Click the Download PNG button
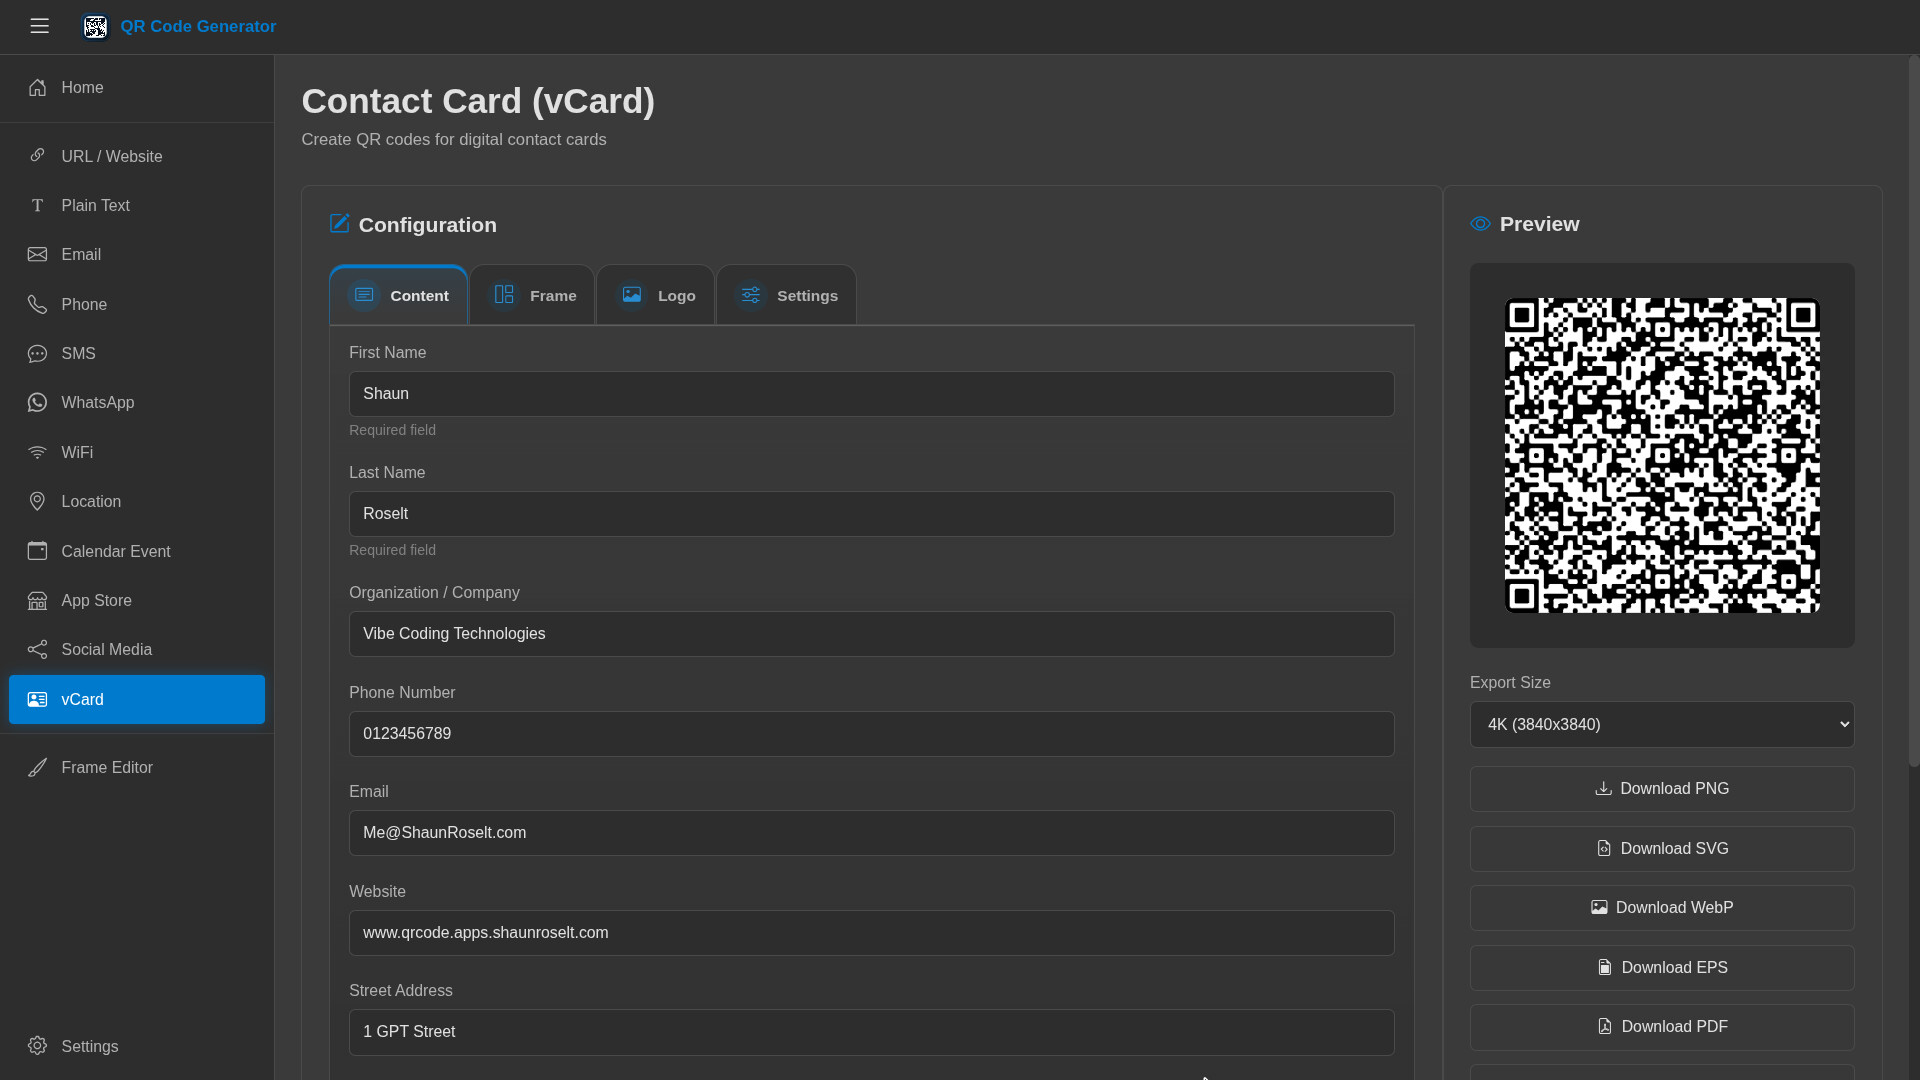1920x1080 pixels. 1662,789
